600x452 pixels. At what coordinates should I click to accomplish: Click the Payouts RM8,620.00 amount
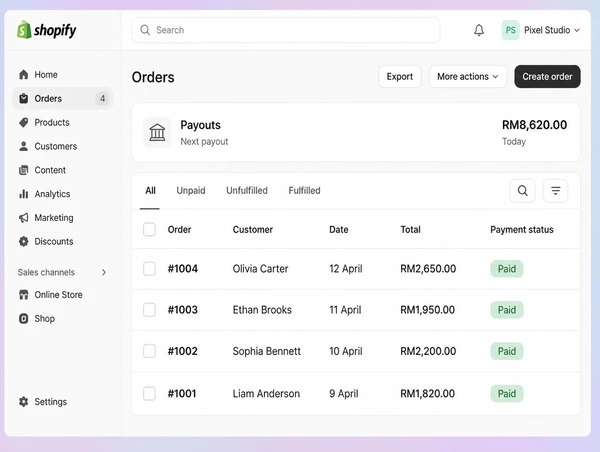(x=534, y=125)
